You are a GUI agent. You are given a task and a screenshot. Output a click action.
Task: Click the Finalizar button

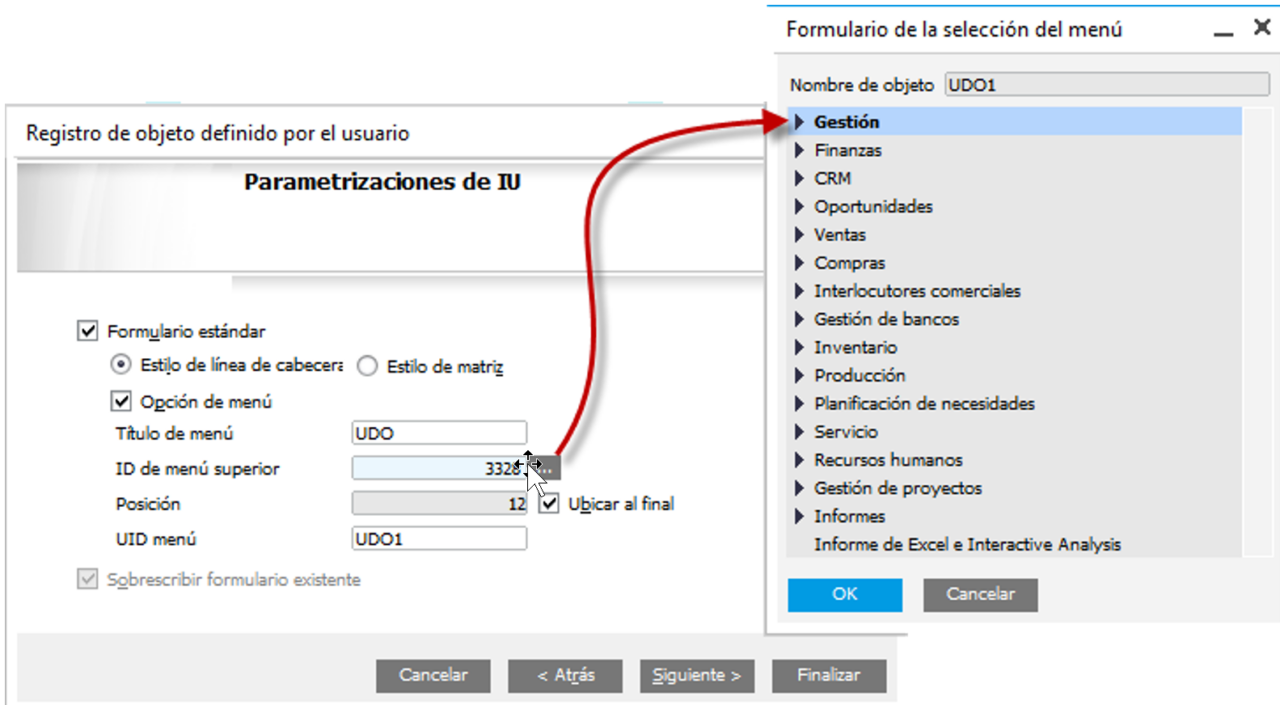tap(829, 675)
